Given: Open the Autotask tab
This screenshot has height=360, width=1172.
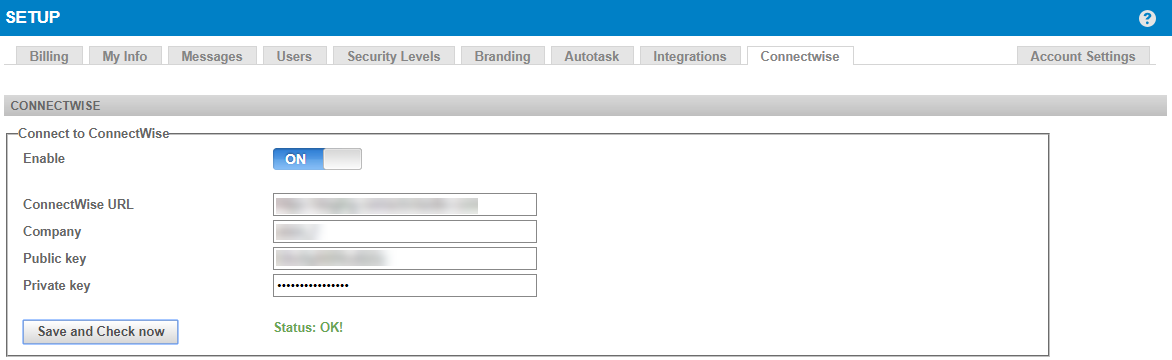Looking at the screenshot, I should click(592, 56).
